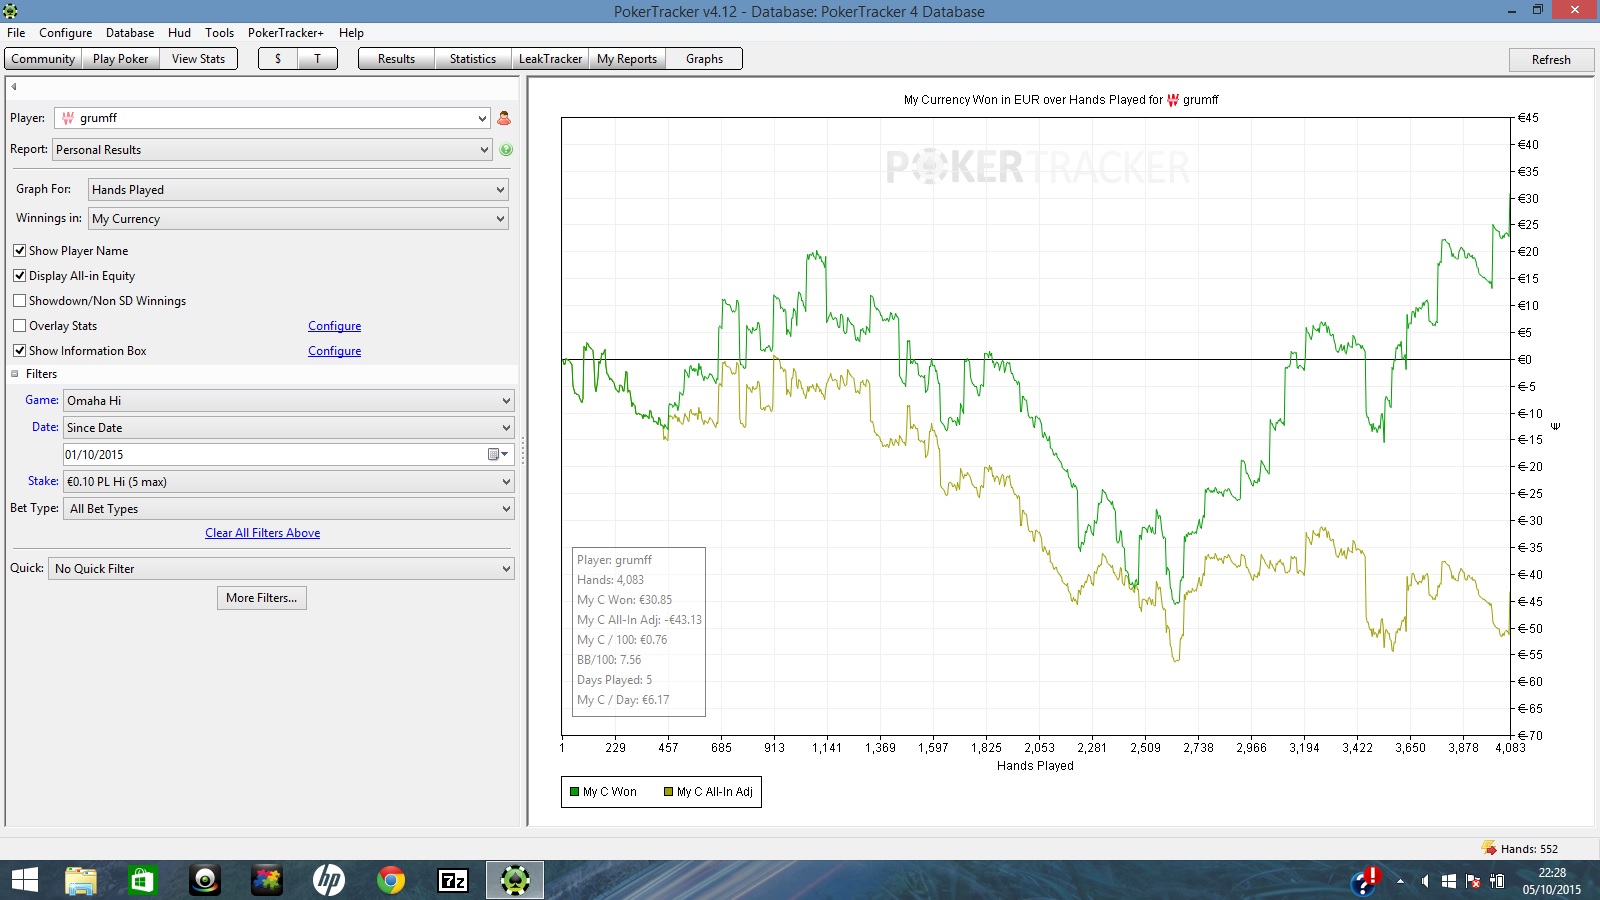The image size is (1600, 900).
Task: Show hidden tray icons arrow
Action: tap(1400, 881)
